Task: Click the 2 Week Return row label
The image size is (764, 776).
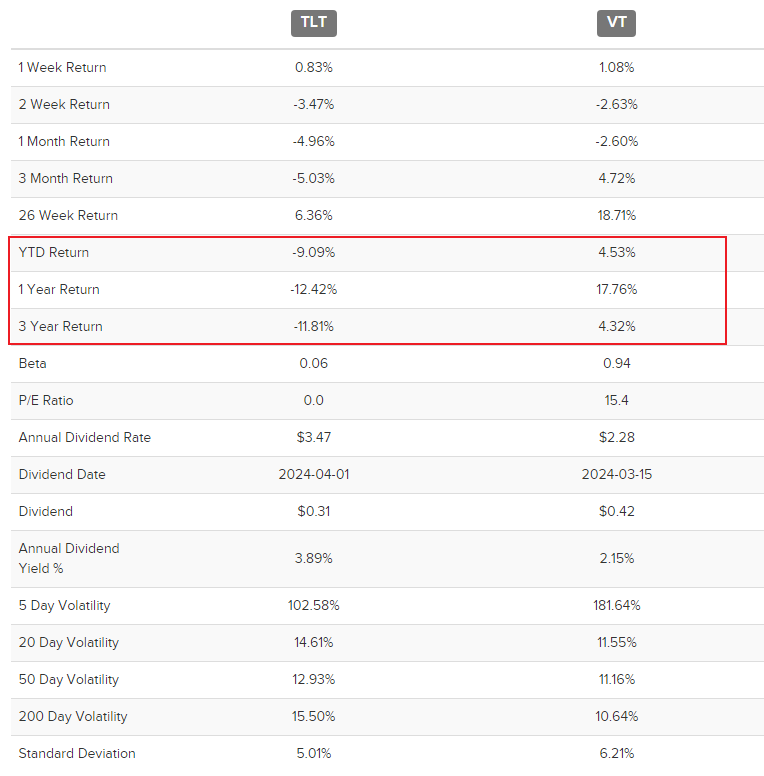Action: pyautogui.click(x=64, y=104)
